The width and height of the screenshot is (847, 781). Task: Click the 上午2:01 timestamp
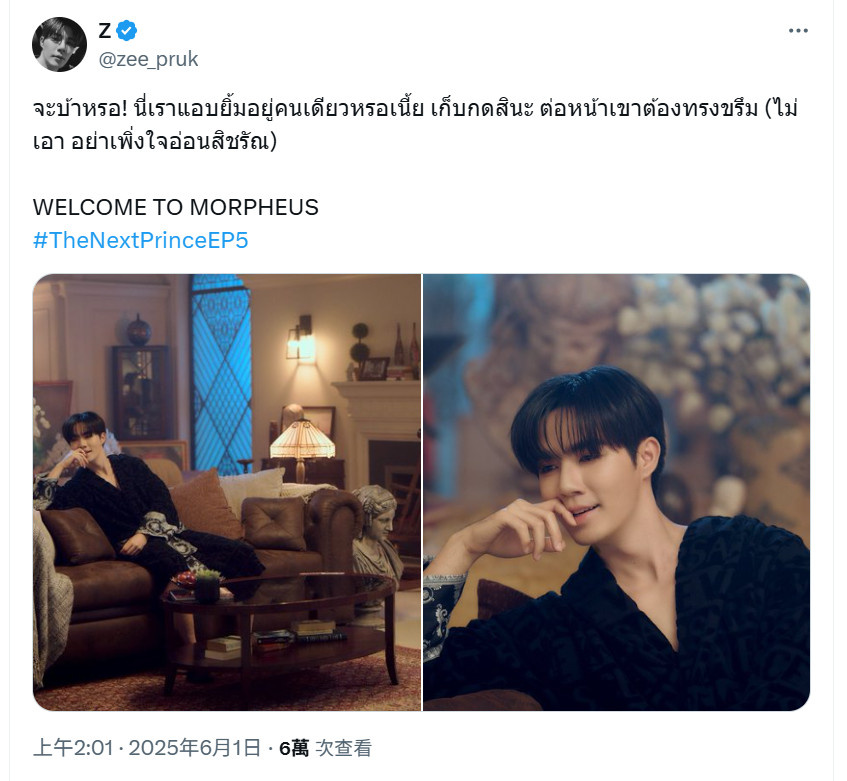coord(73,748)
